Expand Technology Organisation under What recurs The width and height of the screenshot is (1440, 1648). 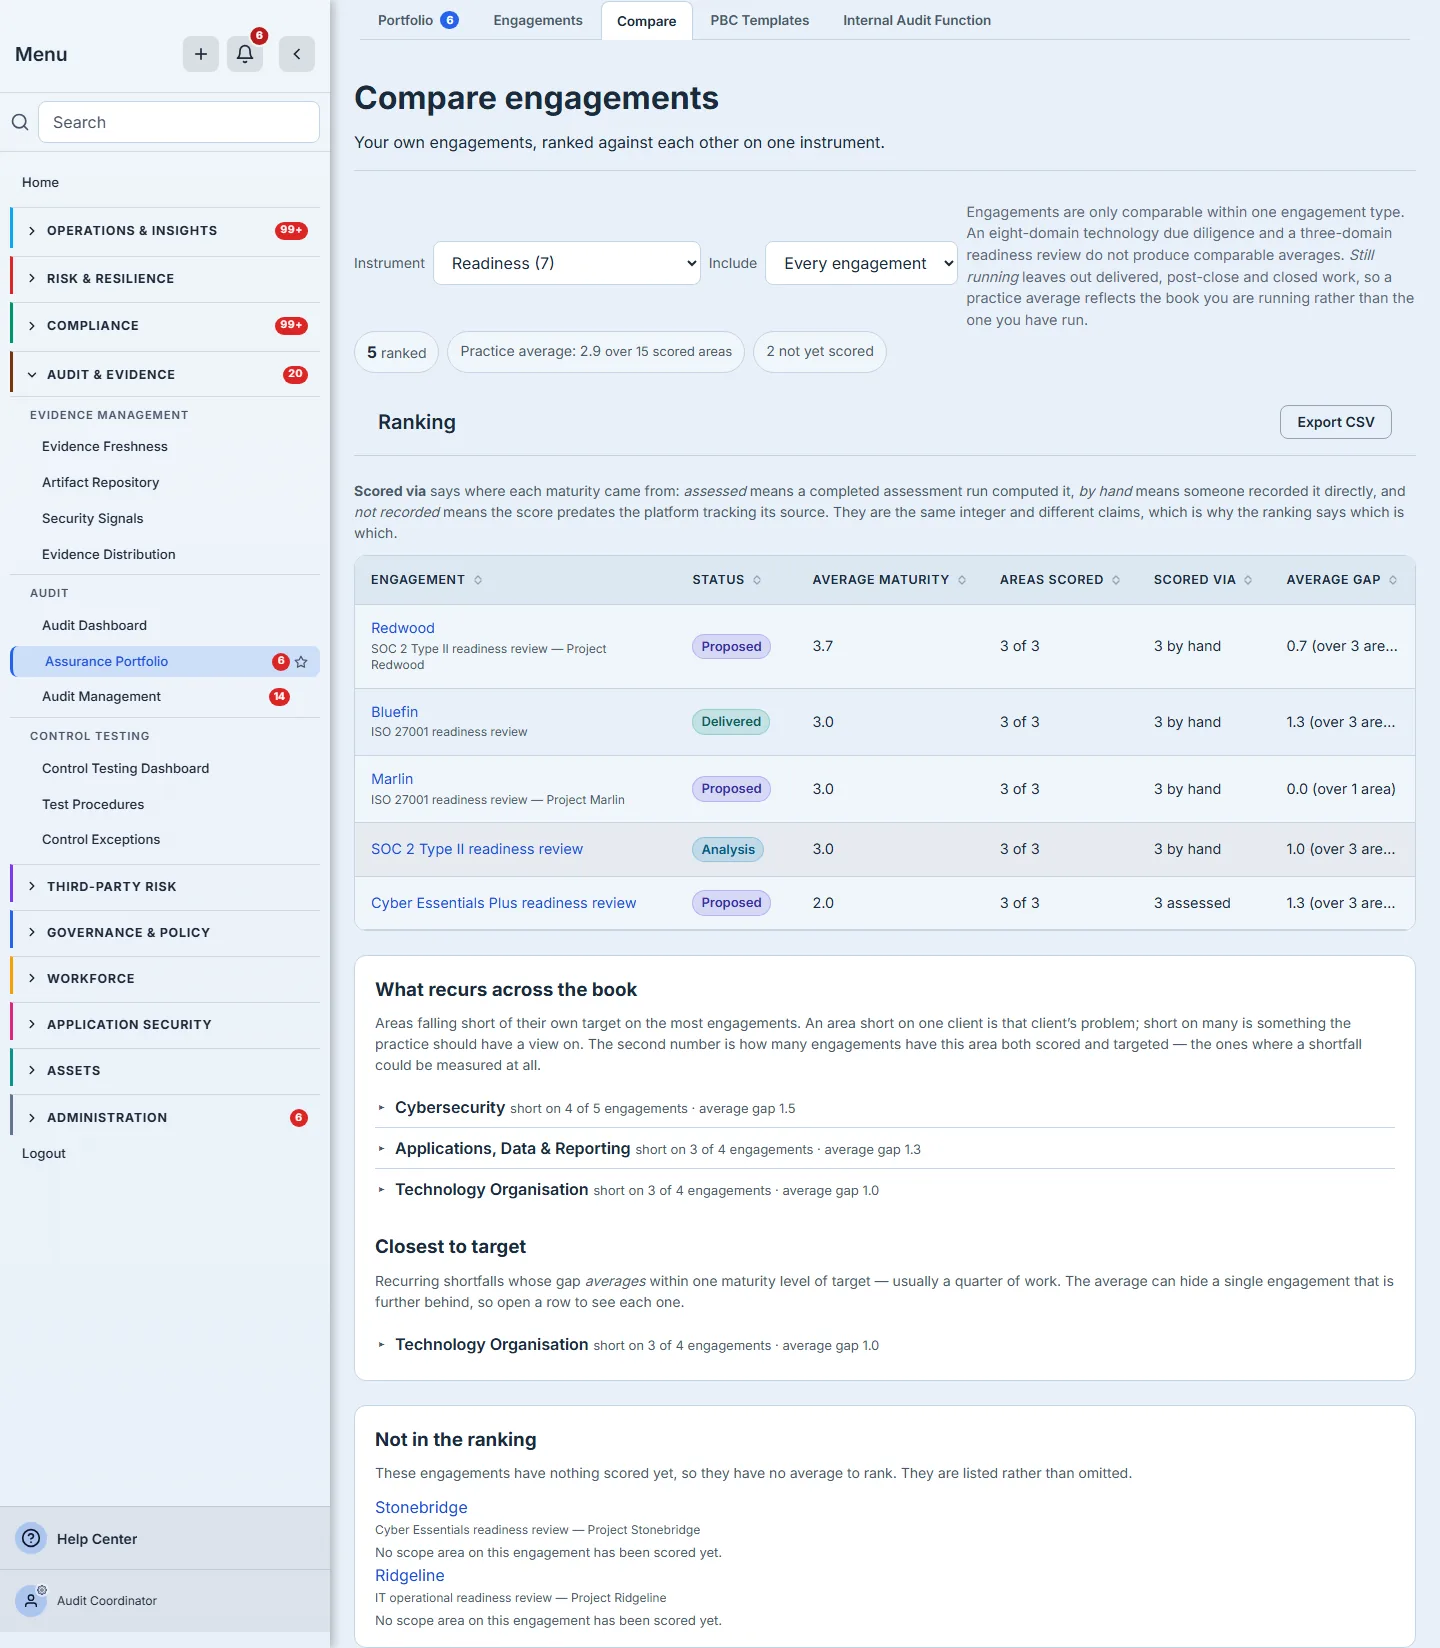885,1190
